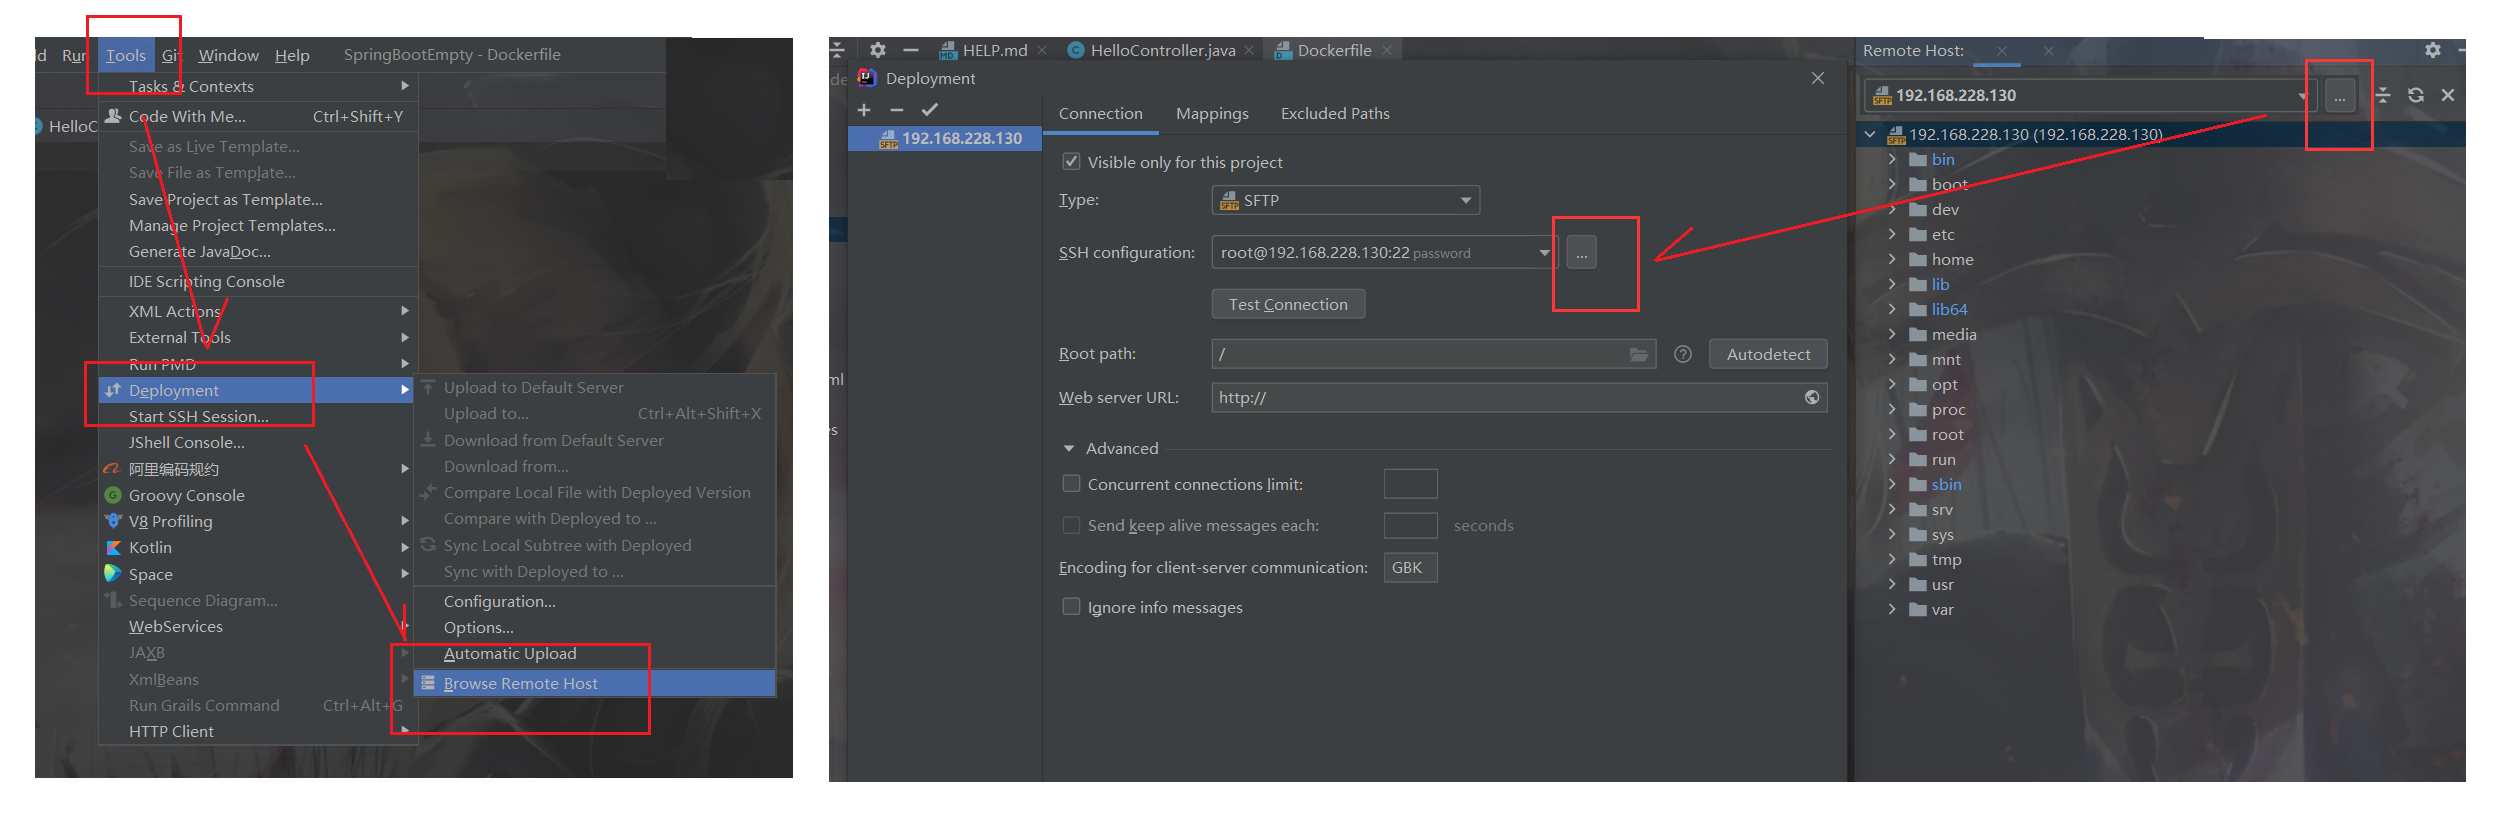Refresh the Remote Host file tree
Image resolution: width=2507 pixels, height=831 pixels.
(x=2416, y=95)
